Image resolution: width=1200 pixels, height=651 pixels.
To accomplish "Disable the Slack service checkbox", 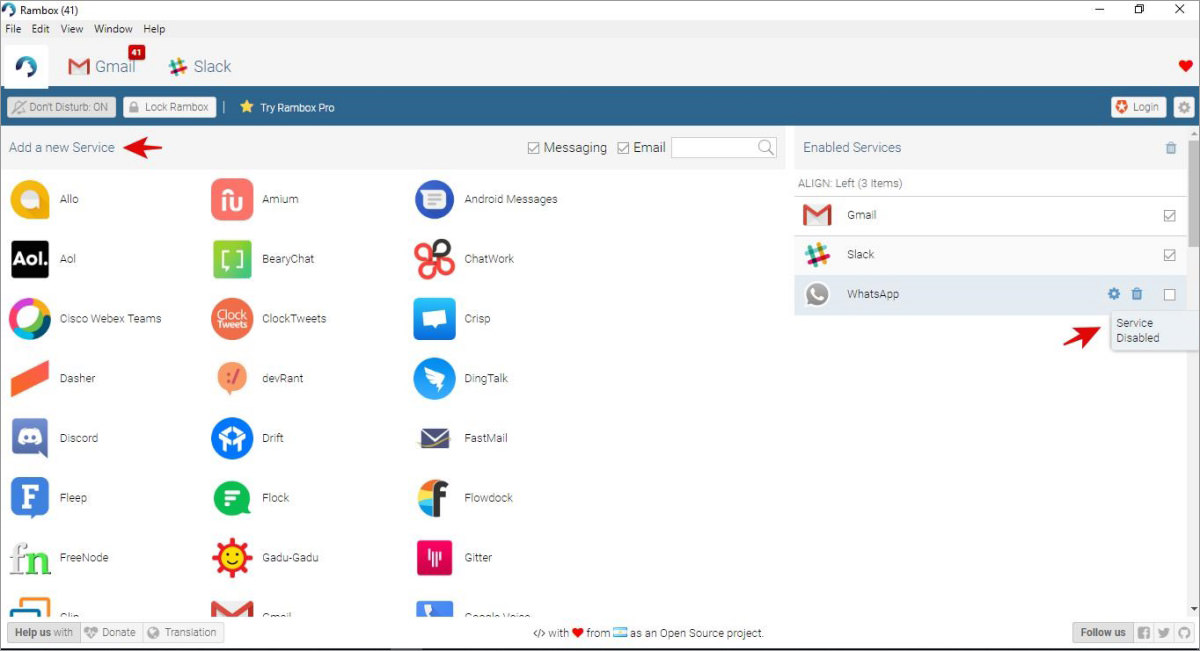I will coord(1169,255).
